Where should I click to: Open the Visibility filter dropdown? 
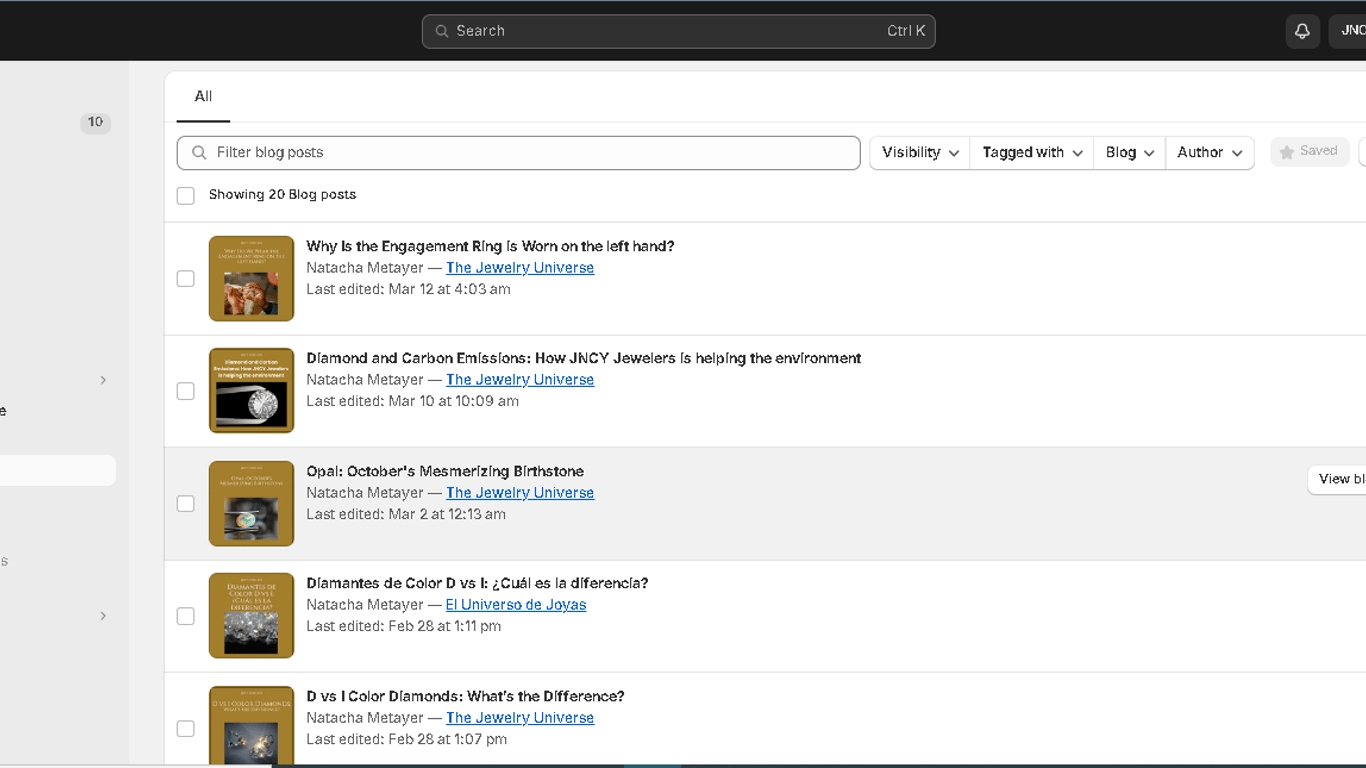point(920,153)
